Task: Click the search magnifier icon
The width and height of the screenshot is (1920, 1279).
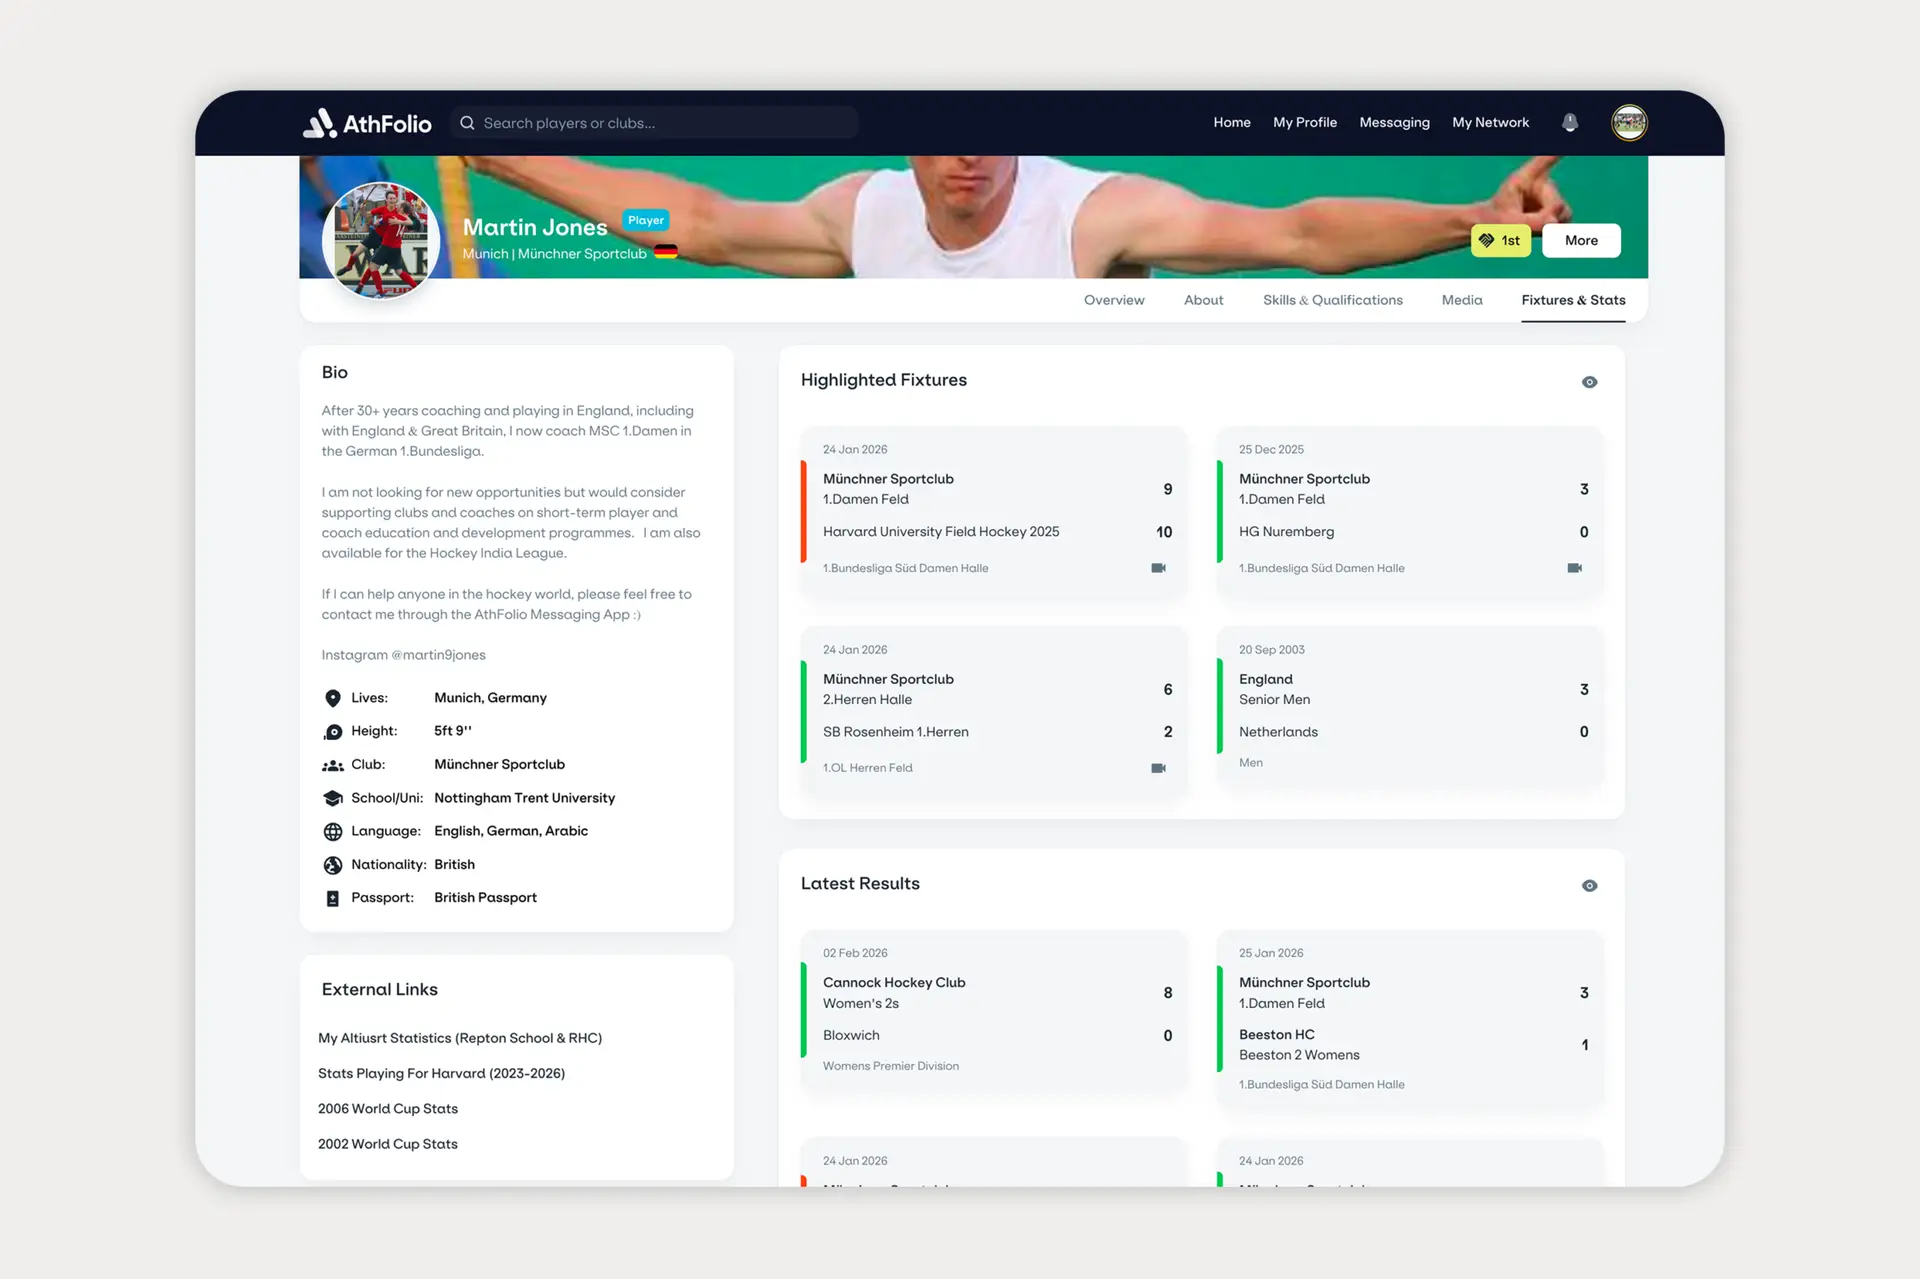Action: (467, 123)
